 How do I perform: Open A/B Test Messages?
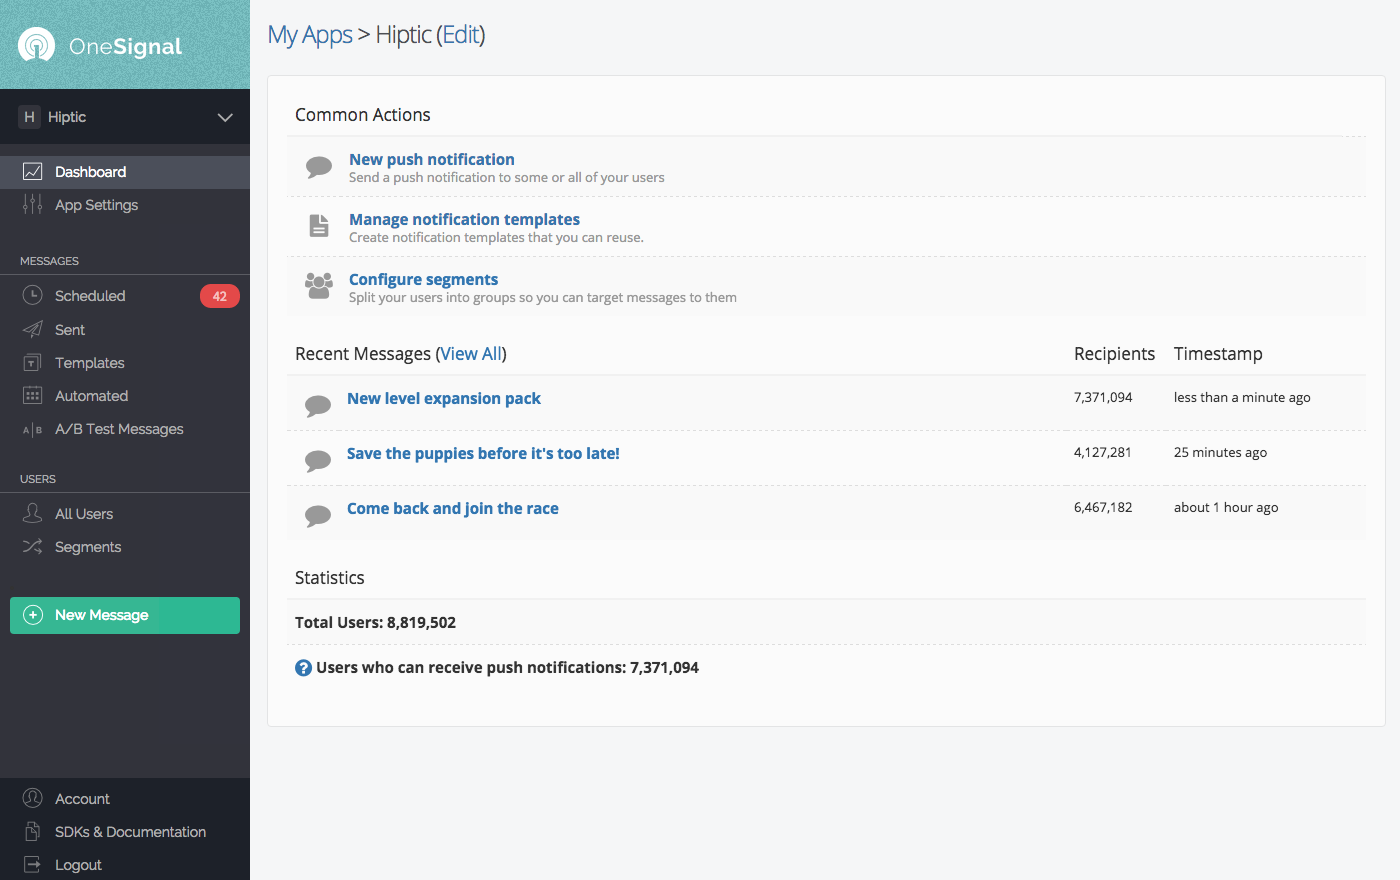pos(118,429)
